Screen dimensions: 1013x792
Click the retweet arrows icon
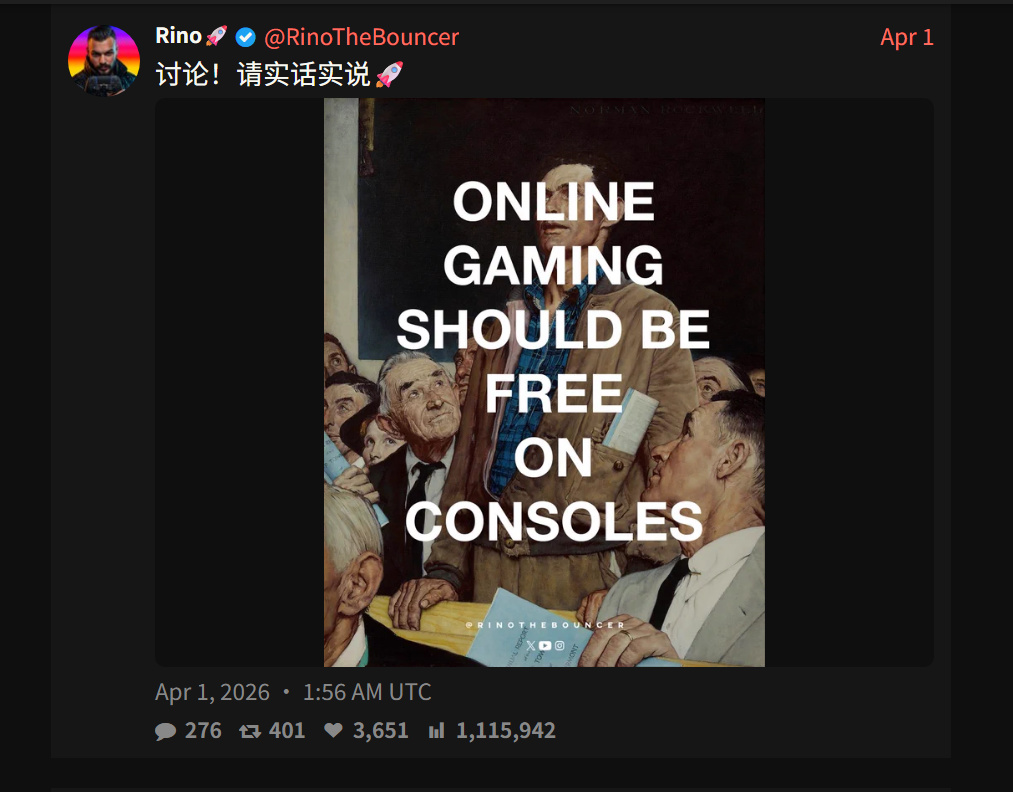coord(250,731)
